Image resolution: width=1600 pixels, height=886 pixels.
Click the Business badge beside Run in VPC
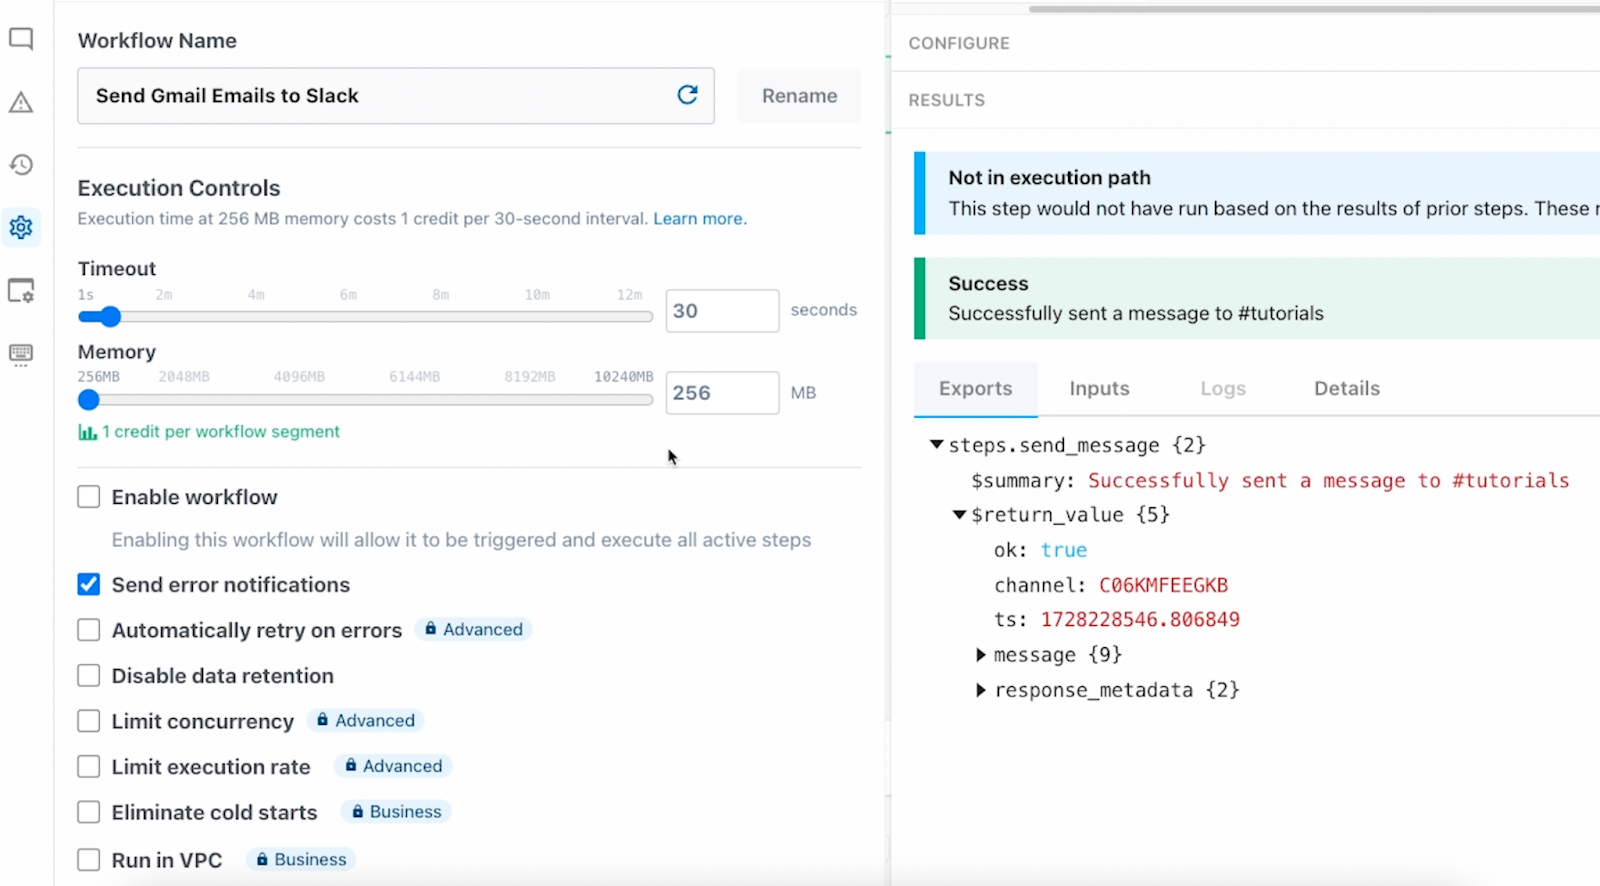pyautogui.click(x=301, y=859)
